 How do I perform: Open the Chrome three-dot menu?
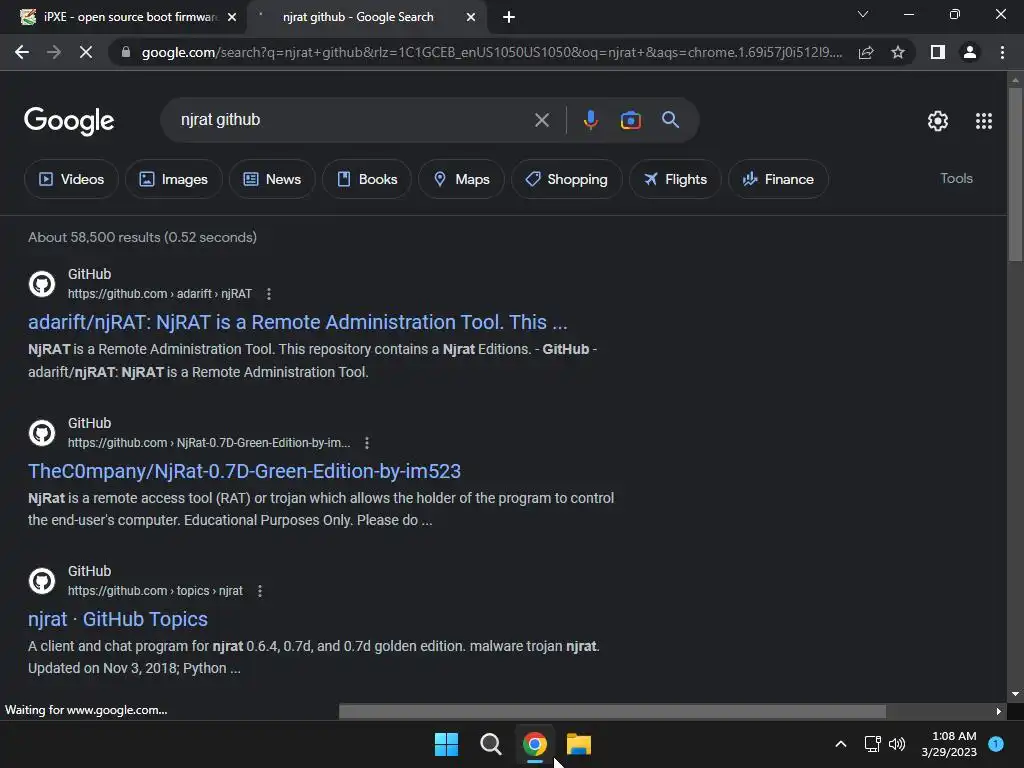pos(1002,52)
